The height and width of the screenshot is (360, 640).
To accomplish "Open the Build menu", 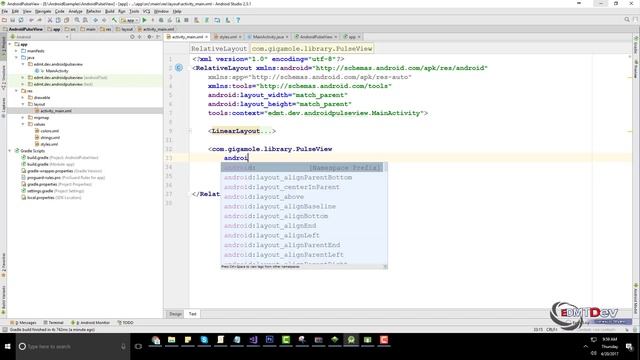I will pos(109,11).
